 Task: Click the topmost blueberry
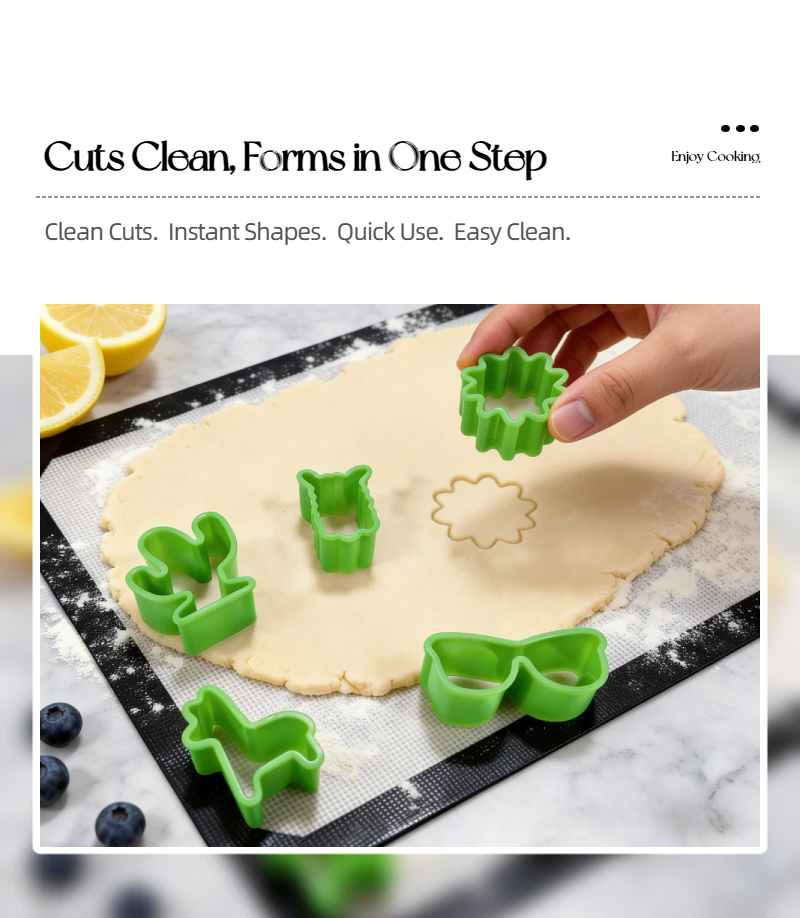[x=60, y=724]
